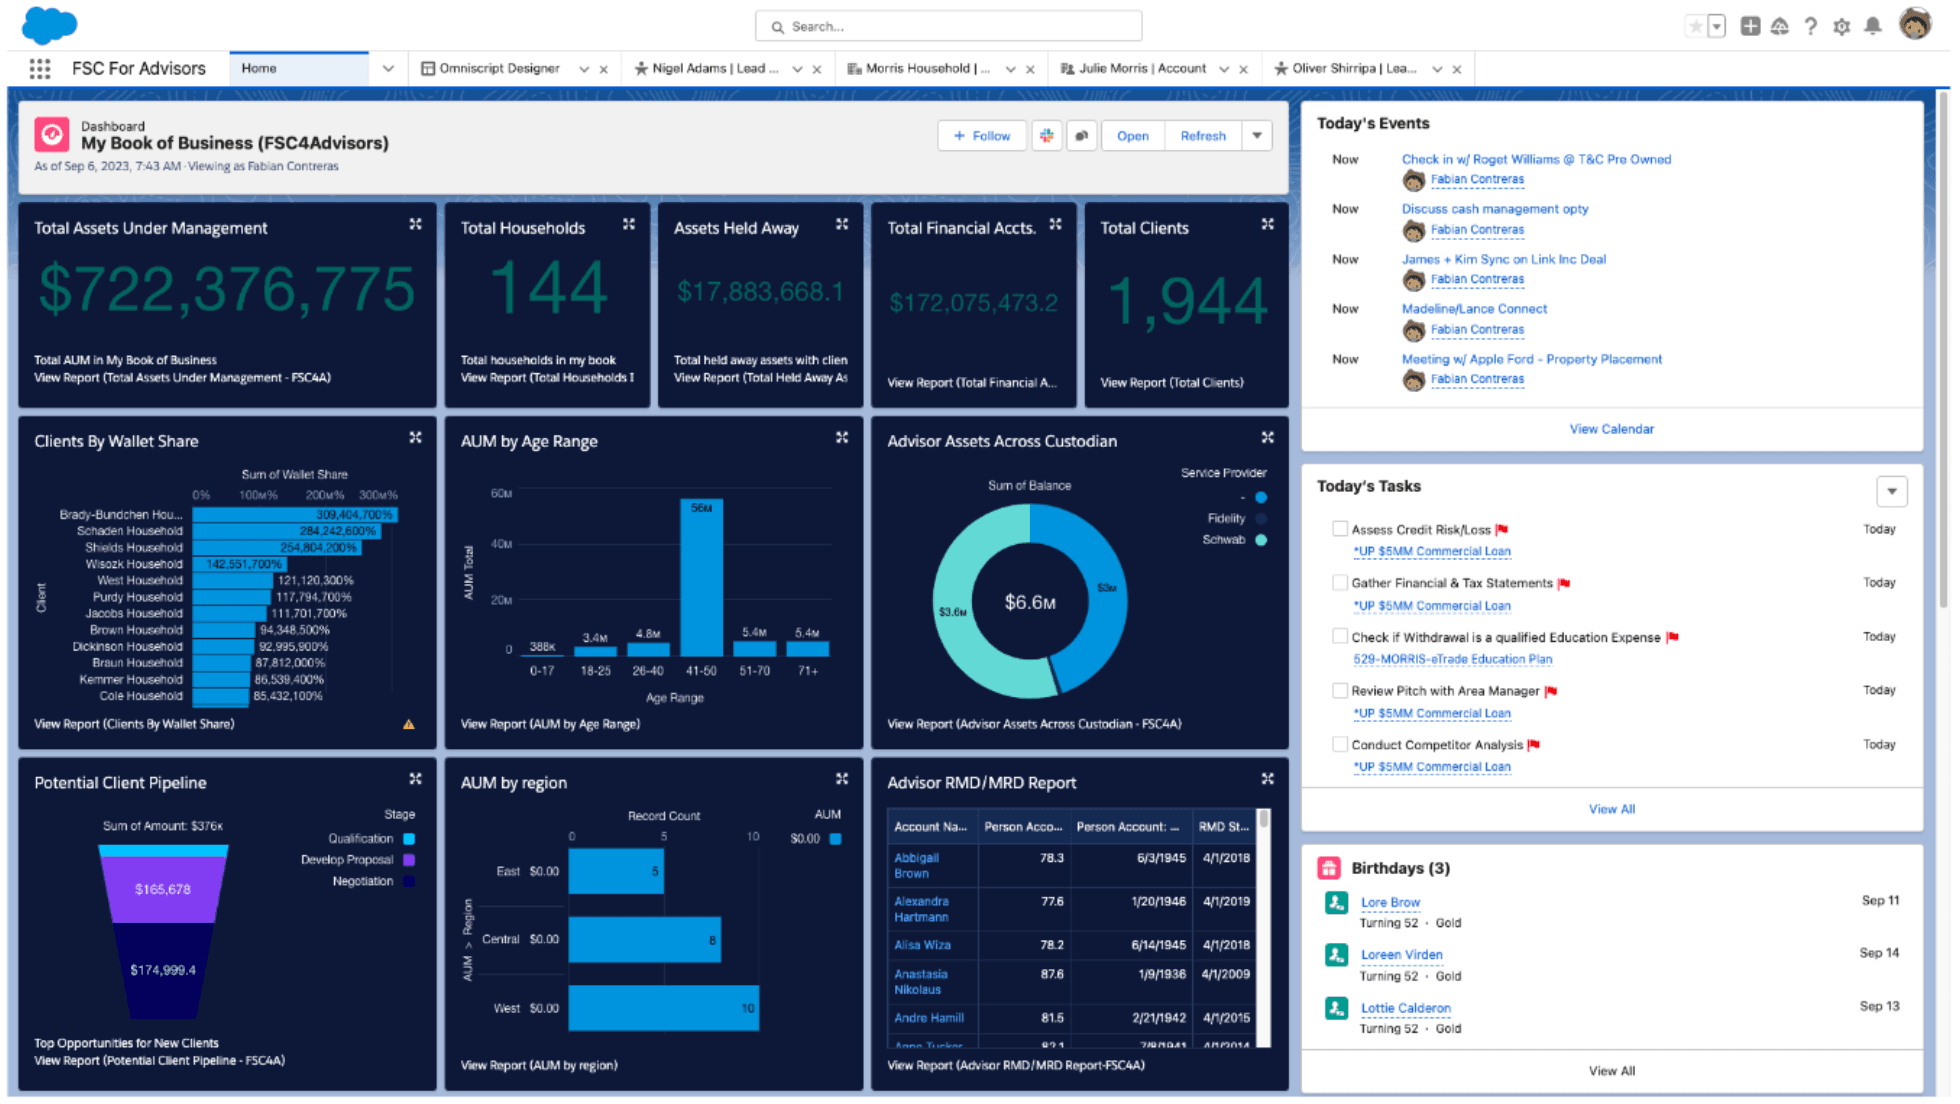Switch to the Nigel Adams Lead tab
Viewport: 1960px width, 1104px height.
pos(706,69)
